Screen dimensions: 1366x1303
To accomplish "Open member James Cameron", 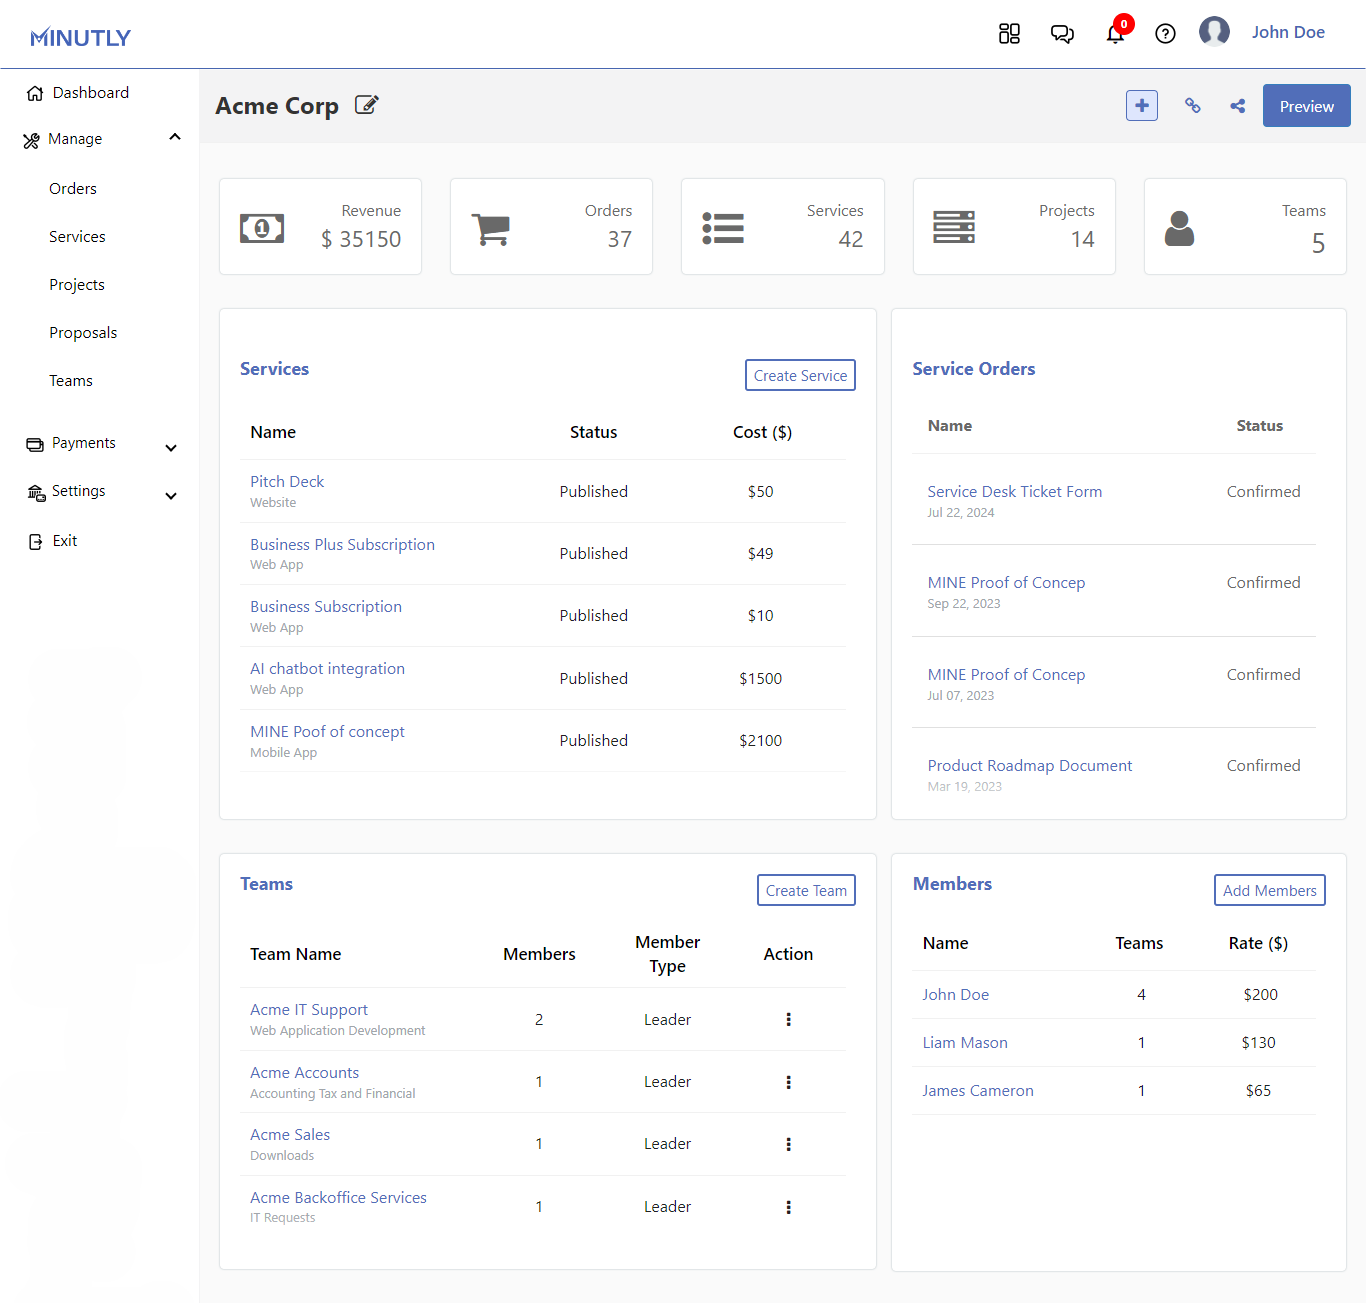I will (x=977, y=1091).
